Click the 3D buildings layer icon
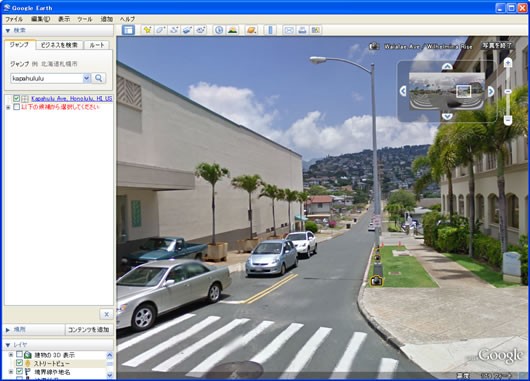Screen dimensions: 530x381 pos(28,355)
